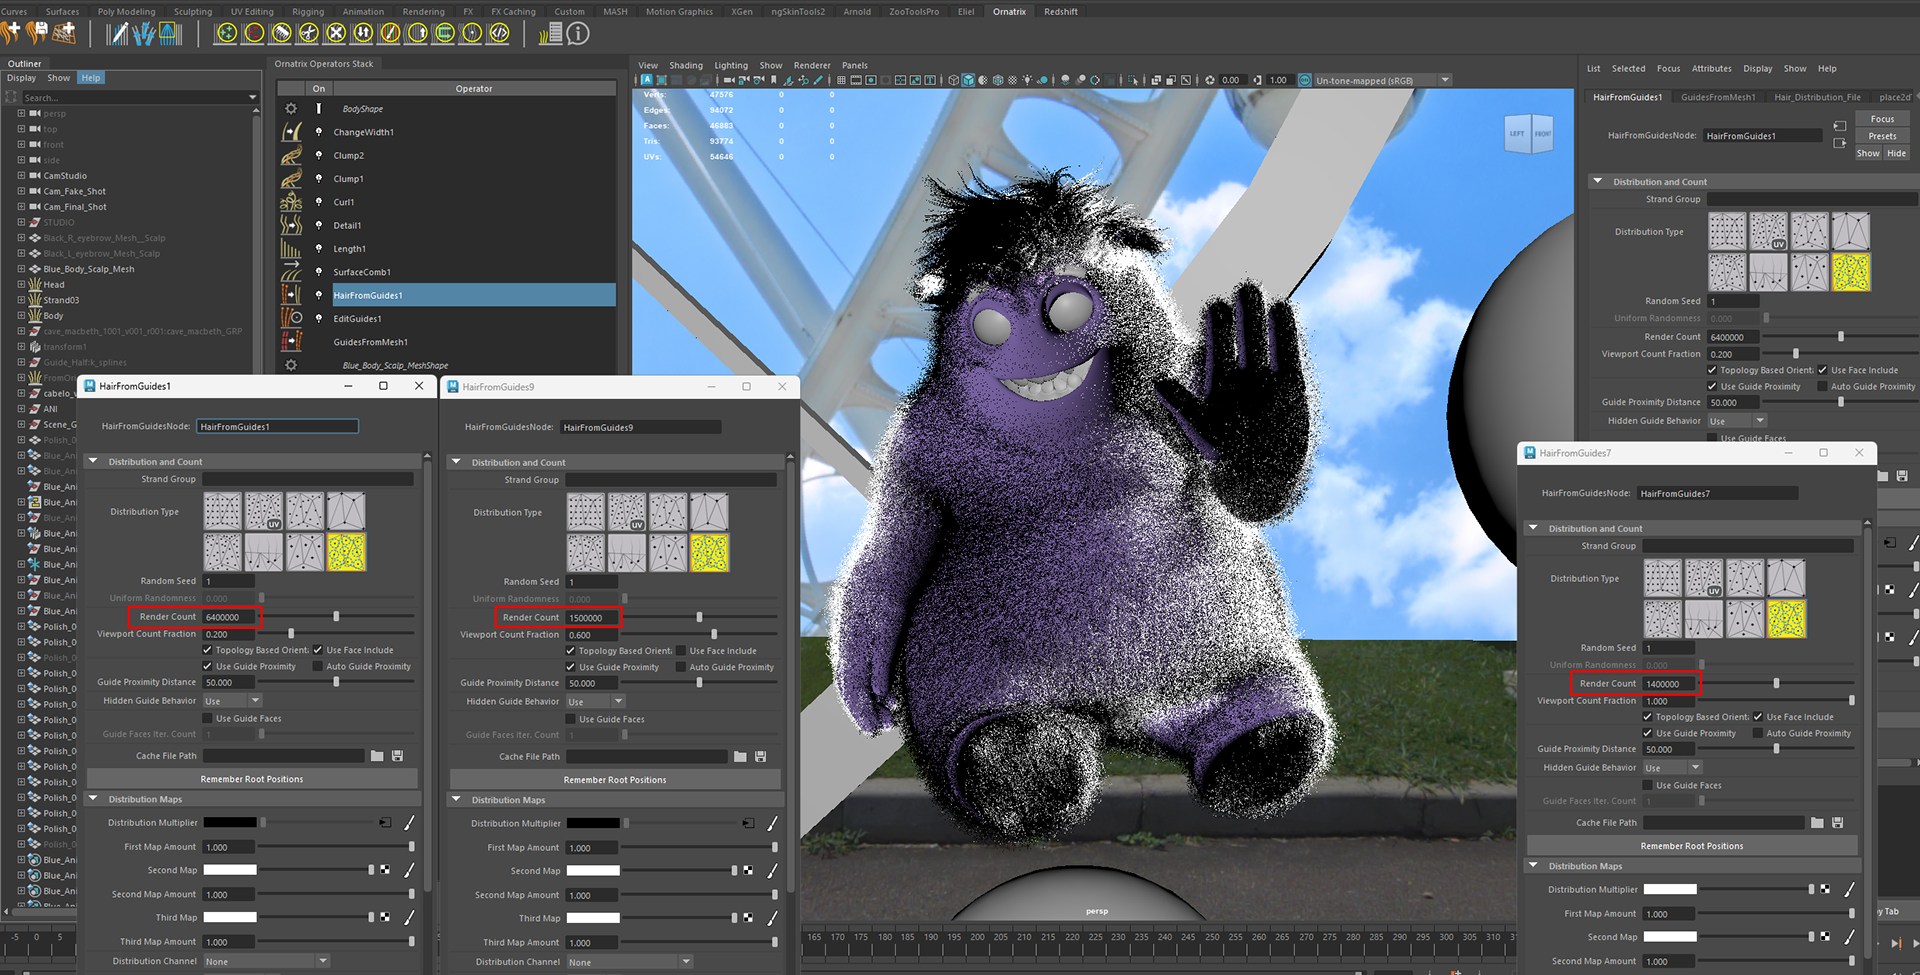Image resolution: width=1920 pixels, height=975 pixels.
Task: Click Cache File Path save icon in HairFromGuides9 window
Action: click(760, 757)
